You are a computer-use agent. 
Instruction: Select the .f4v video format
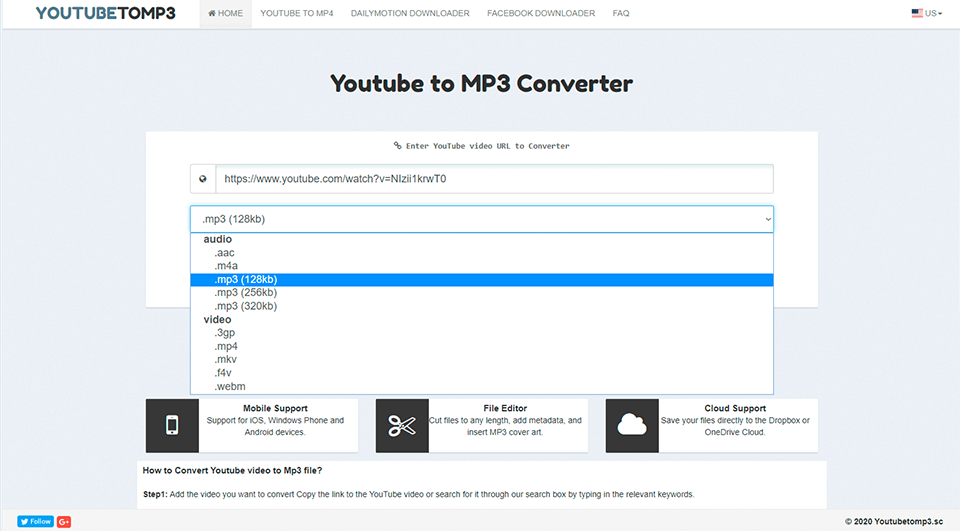point(482,373)
